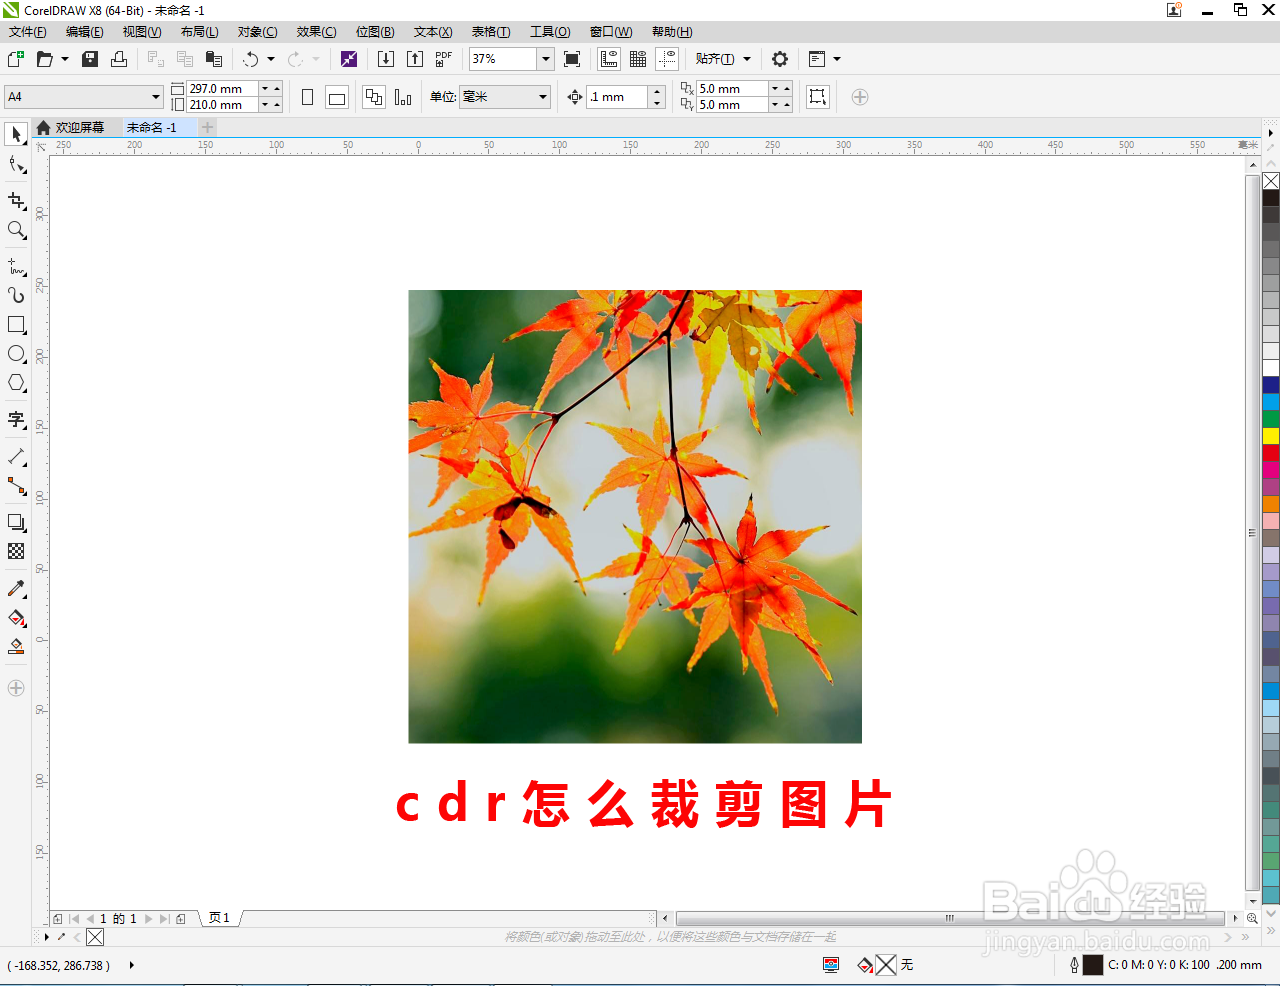This screenshot has height=986, width=1280.
Task: Open the zoom level dropdown showing 37%
Action: point(546,59)
